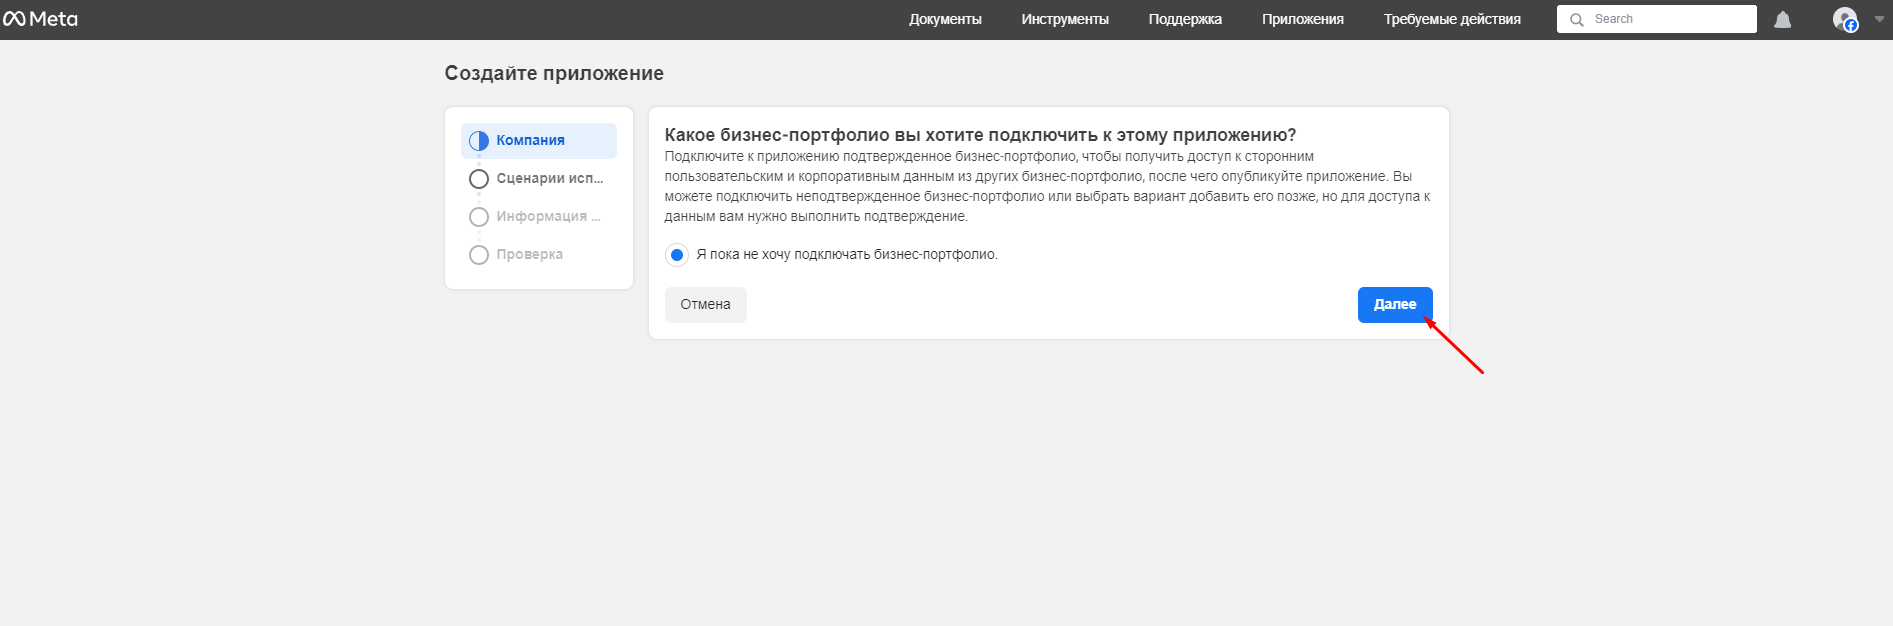This screenshot has height=626, width=1893.
Task: Open the Поддержка menu
Action: point(1185,19)
